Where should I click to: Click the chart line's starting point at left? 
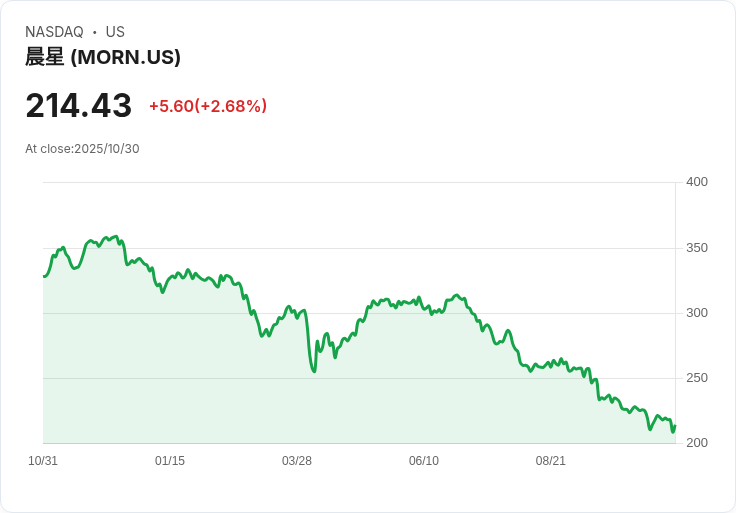tap(44, 276)
